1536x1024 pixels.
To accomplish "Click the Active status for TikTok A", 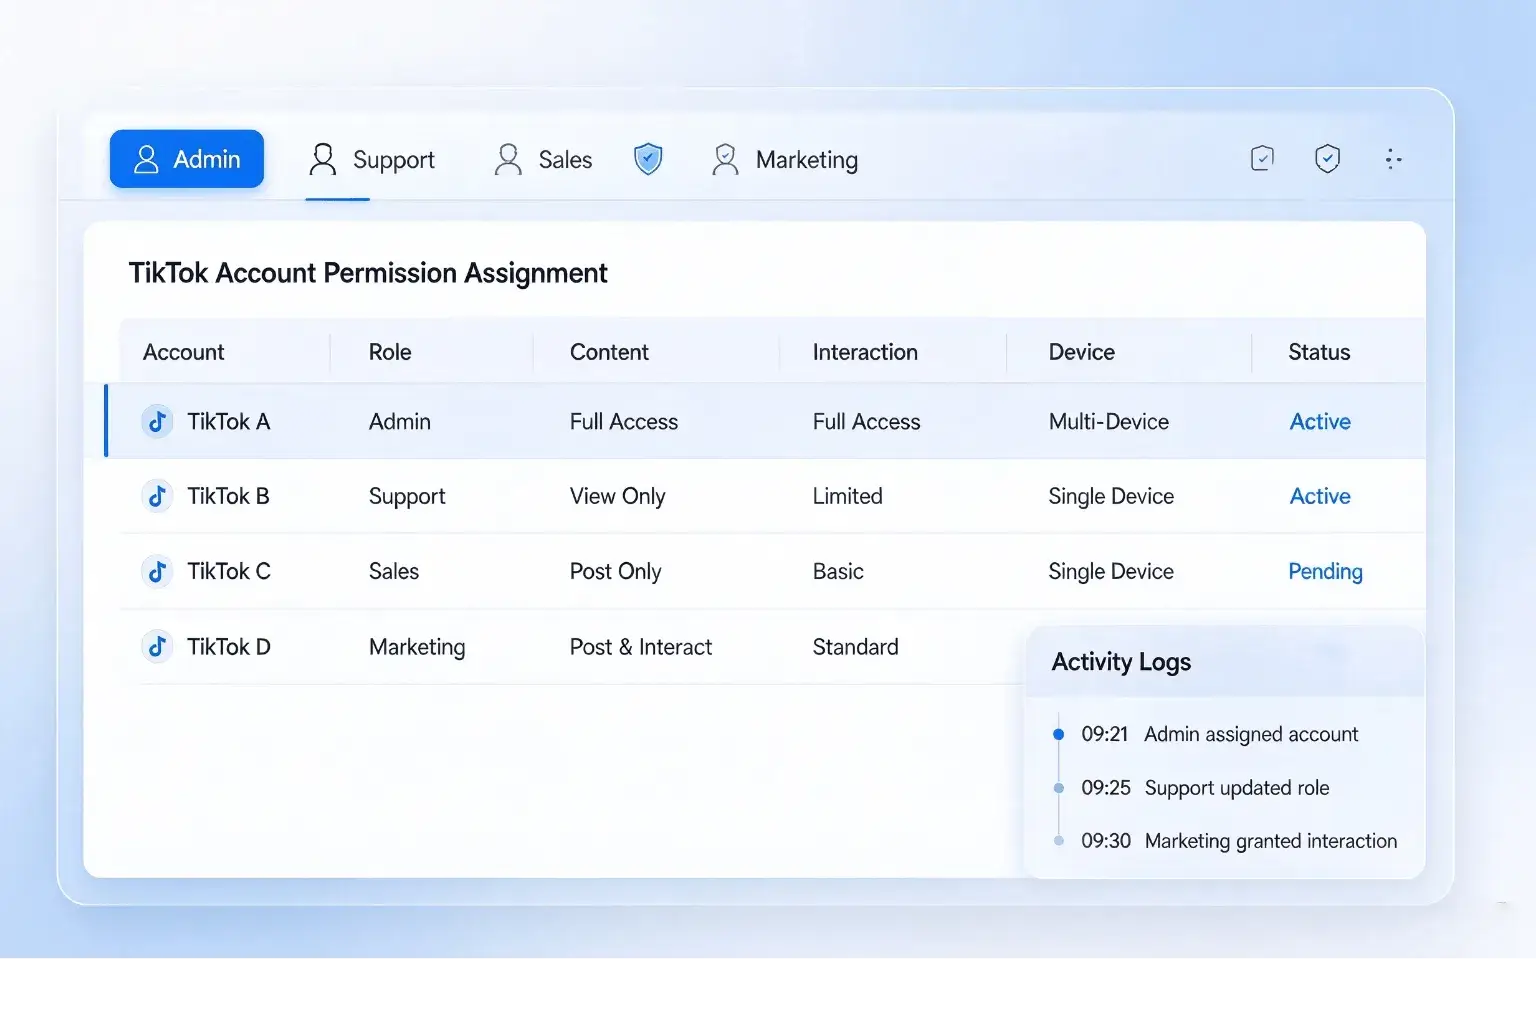I will tap(1320, 422).
